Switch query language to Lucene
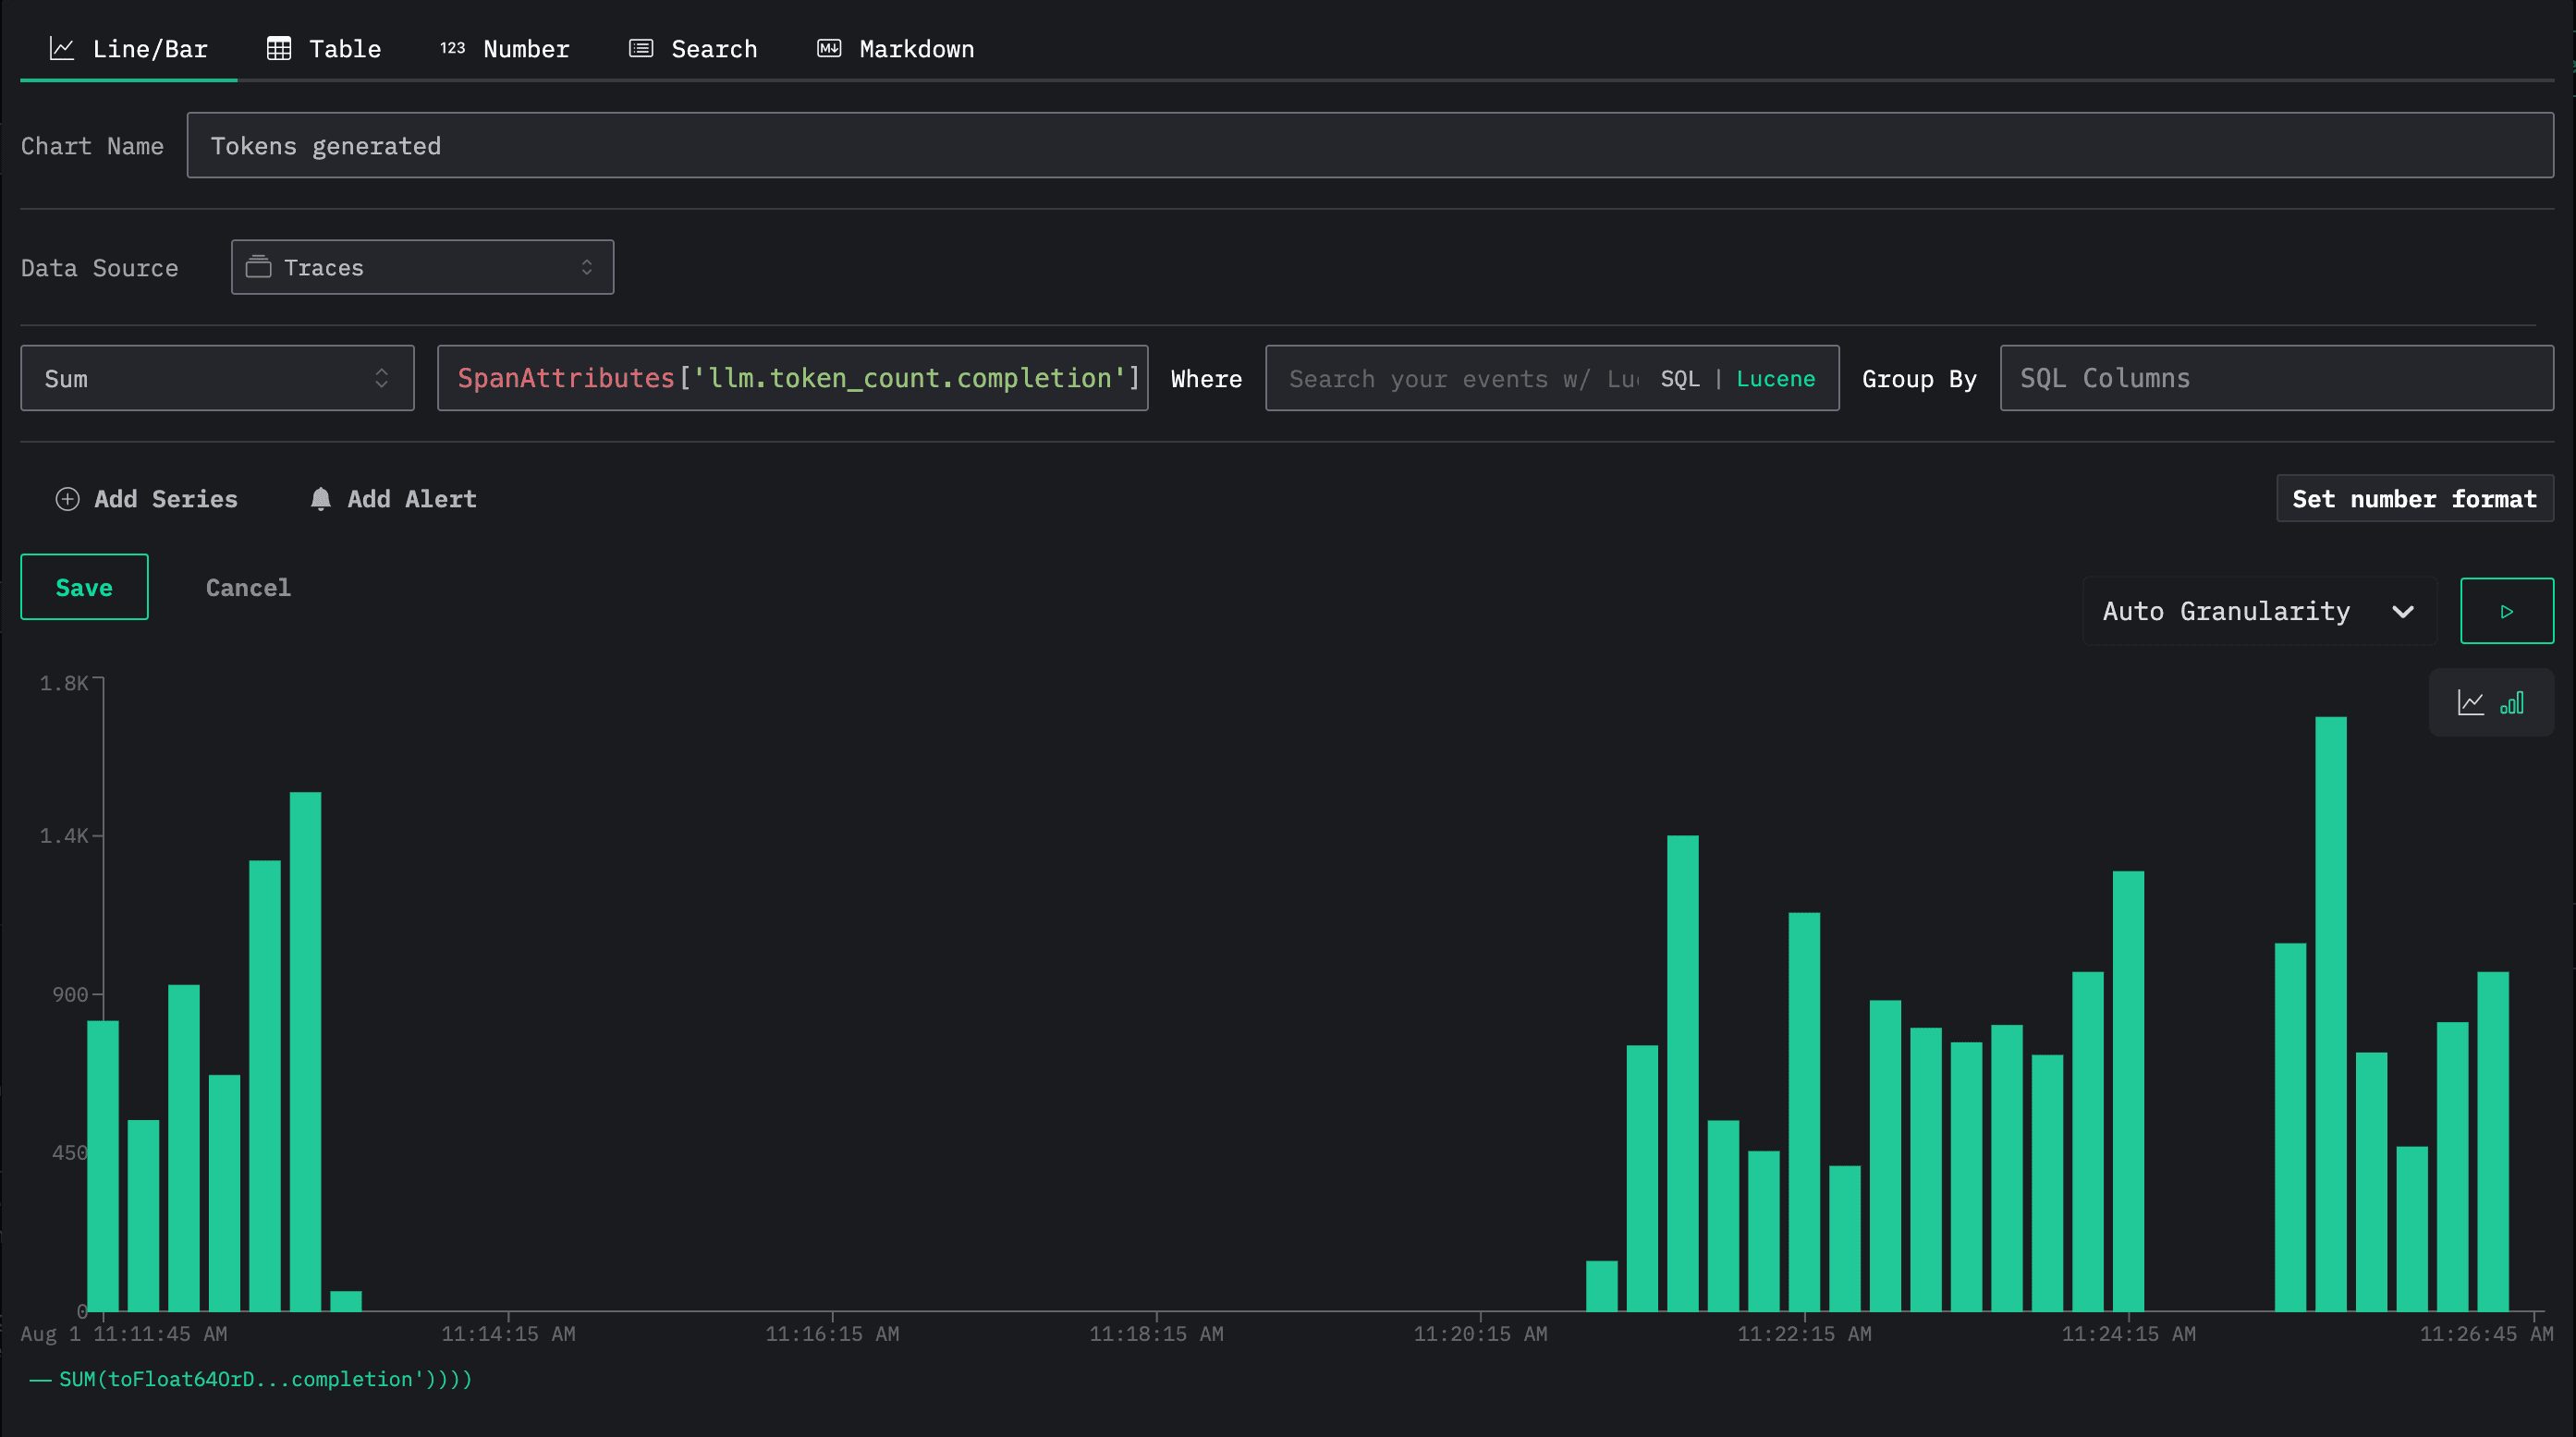The height and width of the screenshot is (1437, 2576). pyautogui.click(x=1775, y=379)
